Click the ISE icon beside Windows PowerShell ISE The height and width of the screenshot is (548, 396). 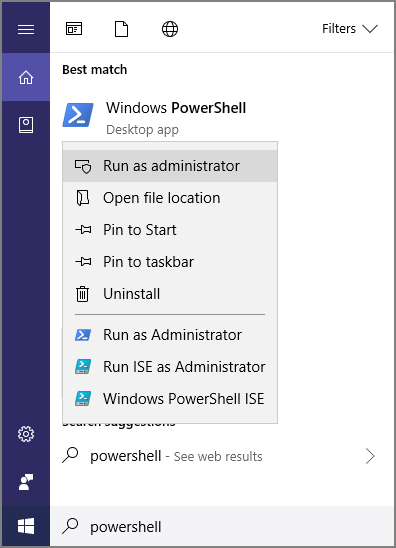pyautogui.click(x=83, y=399)
